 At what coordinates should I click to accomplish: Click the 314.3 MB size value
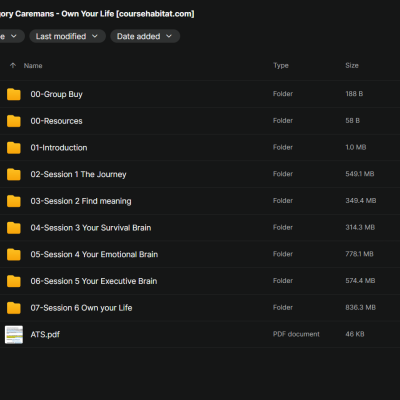click(360, 227)
